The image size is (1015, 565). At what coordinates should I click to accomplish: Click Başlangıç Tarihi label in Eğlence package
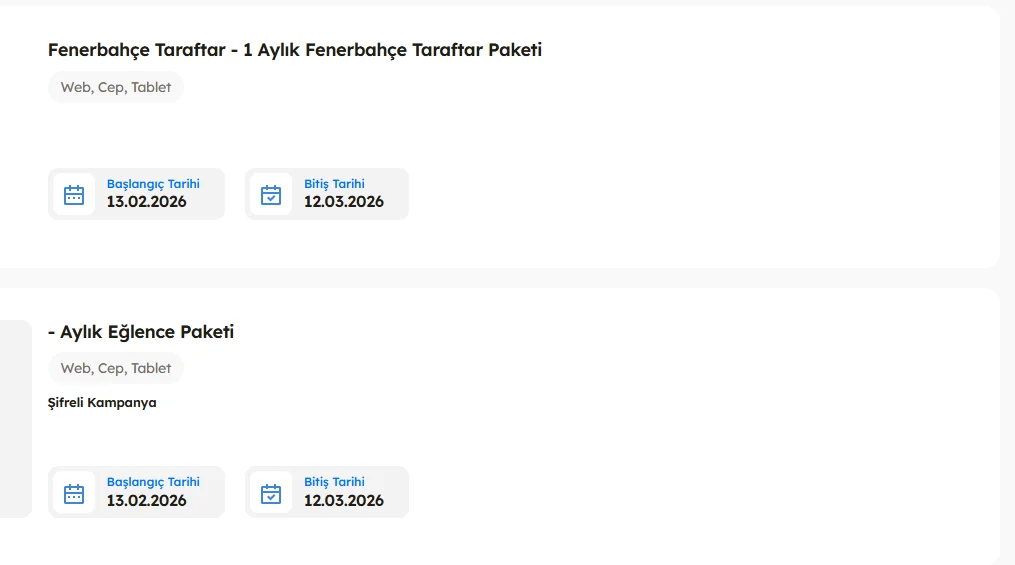(x=153, y=482)
